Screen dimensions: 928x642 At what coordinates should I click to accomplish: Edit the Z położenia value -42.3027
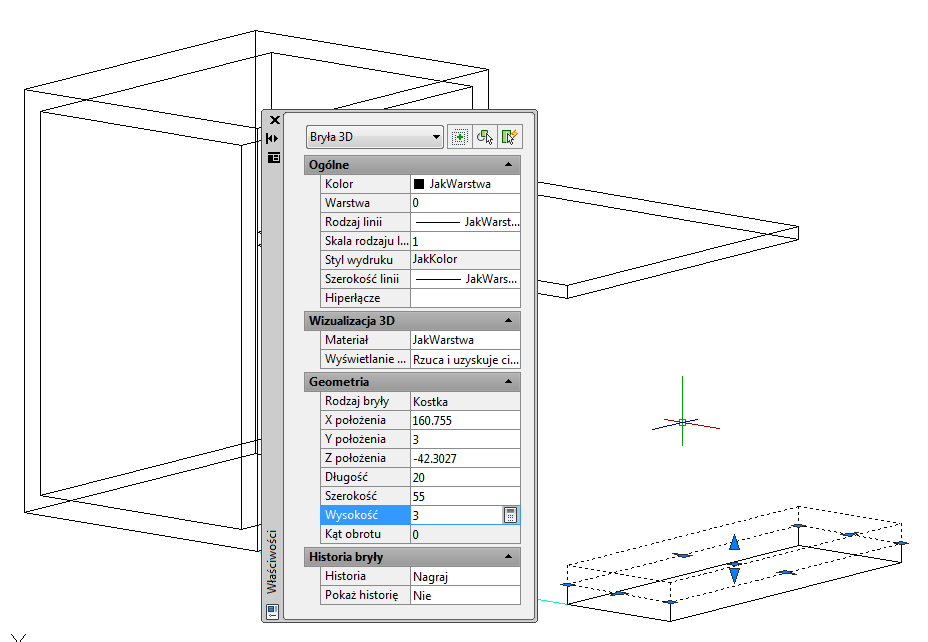coord(465,458)
